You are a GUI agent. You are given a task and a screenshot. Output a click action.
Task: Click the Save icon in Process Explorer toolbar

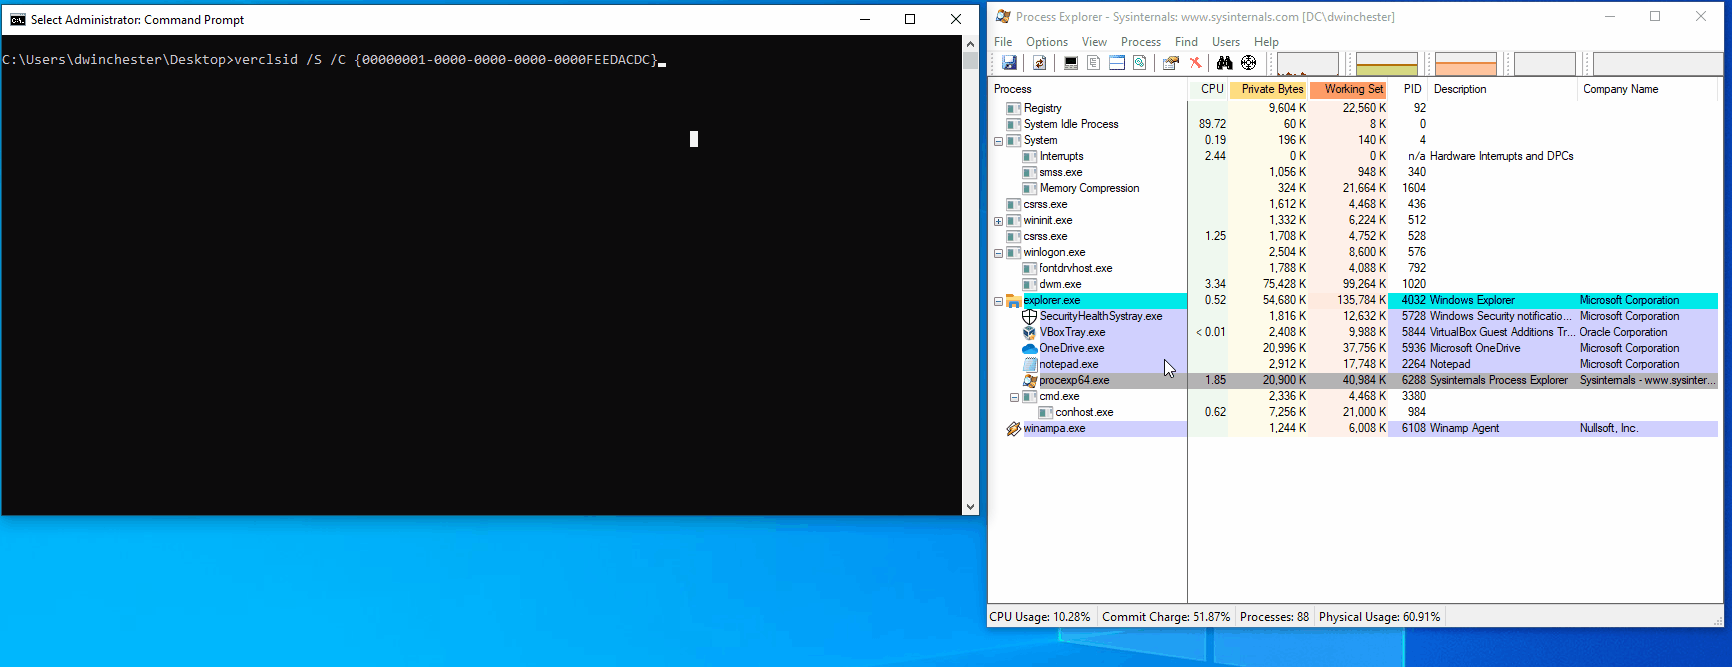pos(1009,63)
